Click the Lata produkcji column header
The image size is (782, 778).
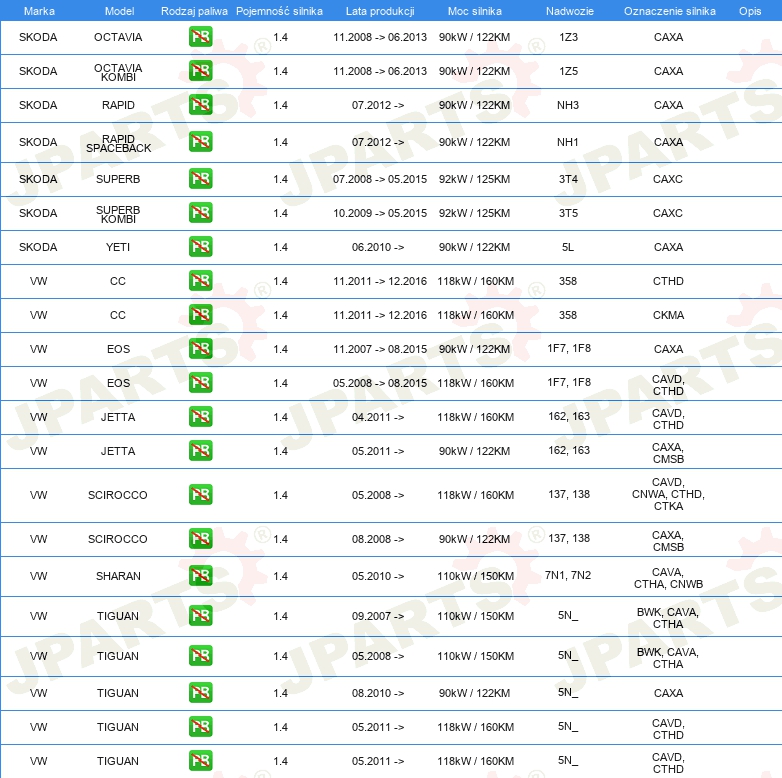tap(380, 11)
